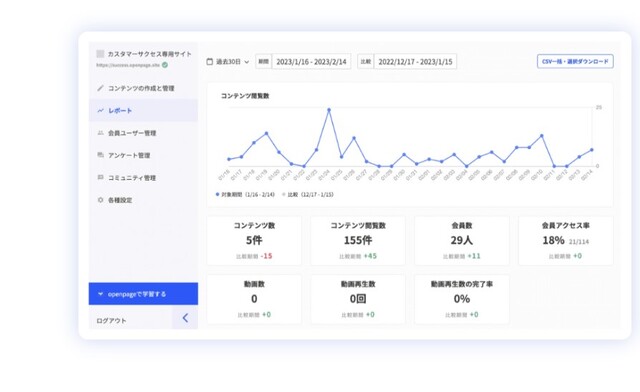Open the site URL link under the site name
The width and height of the screenshot is (640, 392).
tap(128, 65)
